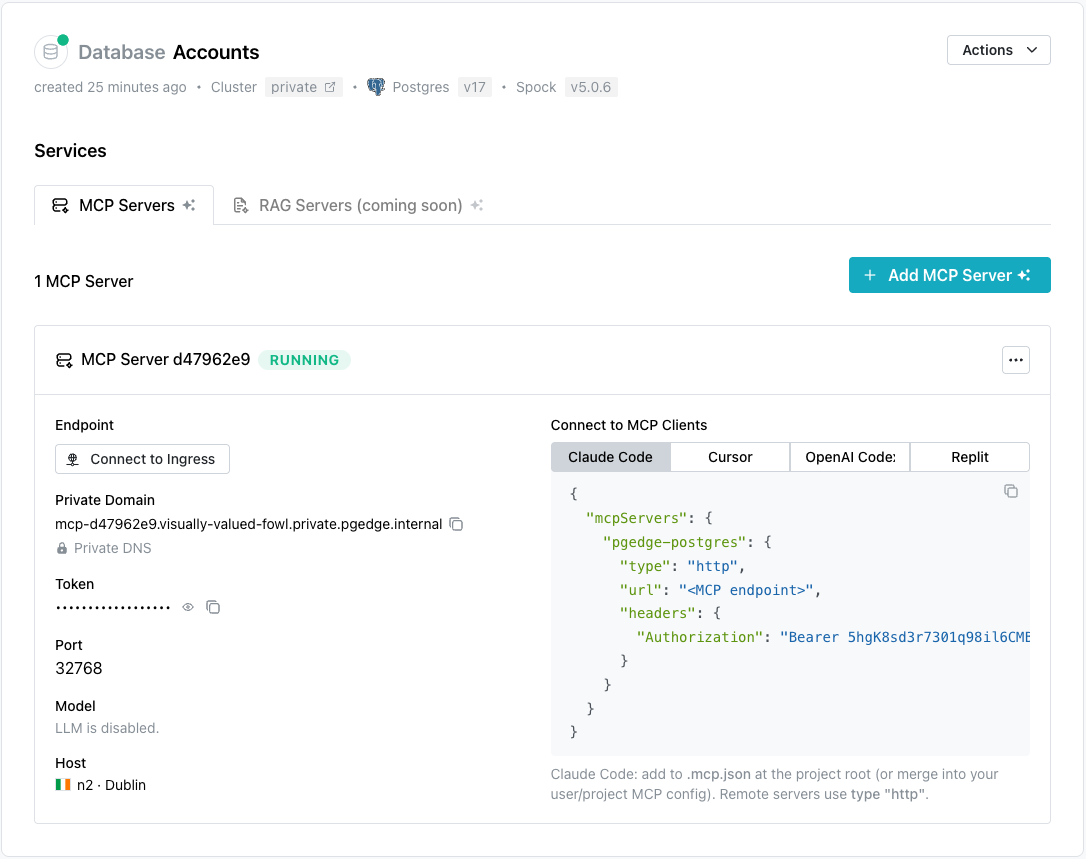Click the n2 · Dublin host text
This screenshot has height=859, width=1086.
(112, 785)
